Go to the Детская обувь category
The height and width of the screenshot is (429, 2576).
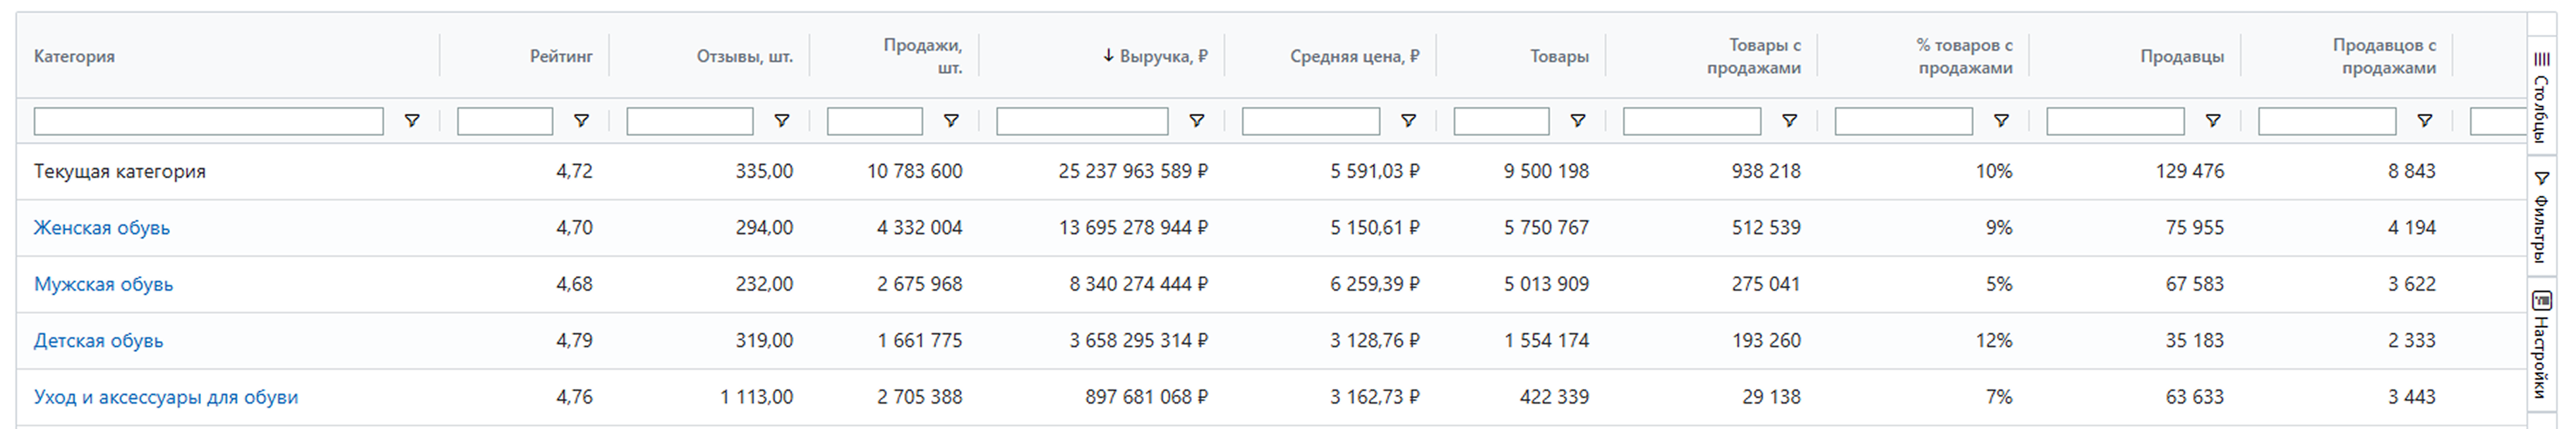[x=98, y=341]
